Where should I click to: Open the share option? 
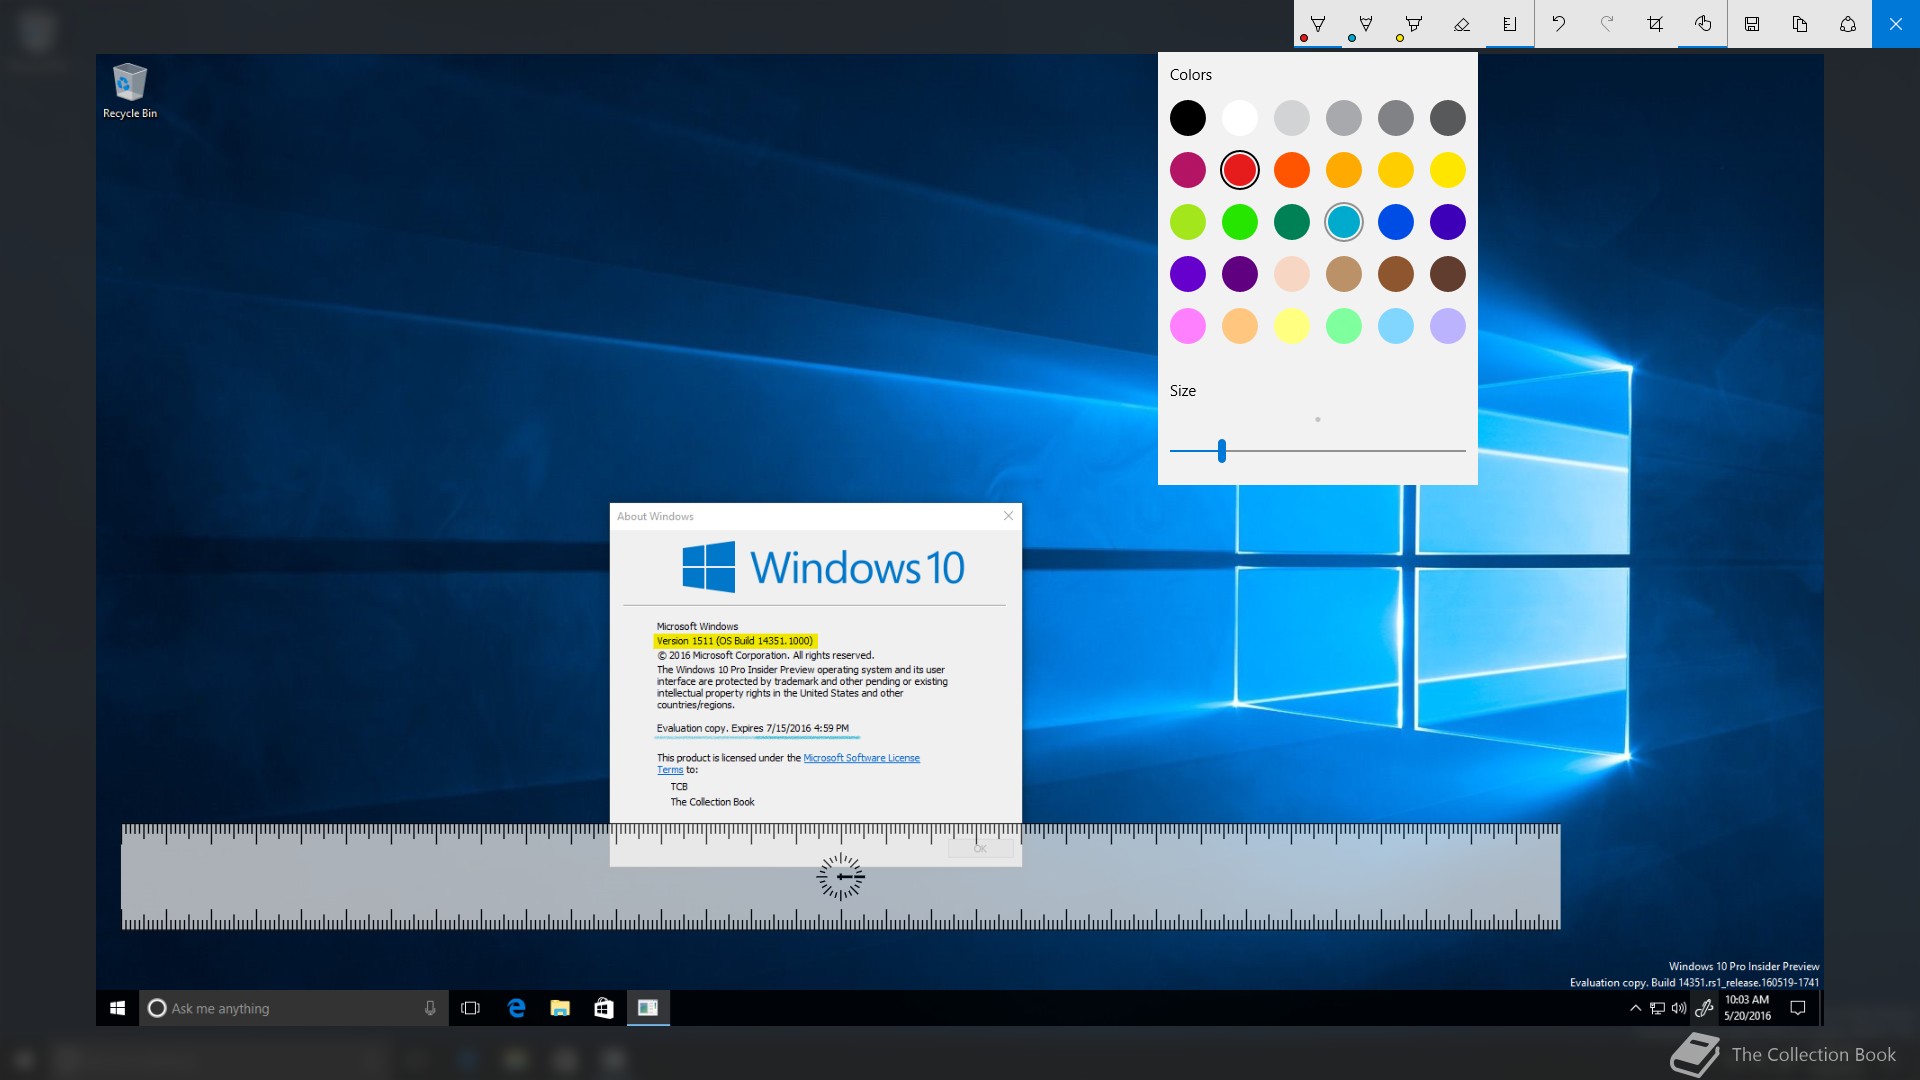(1848, 24)
